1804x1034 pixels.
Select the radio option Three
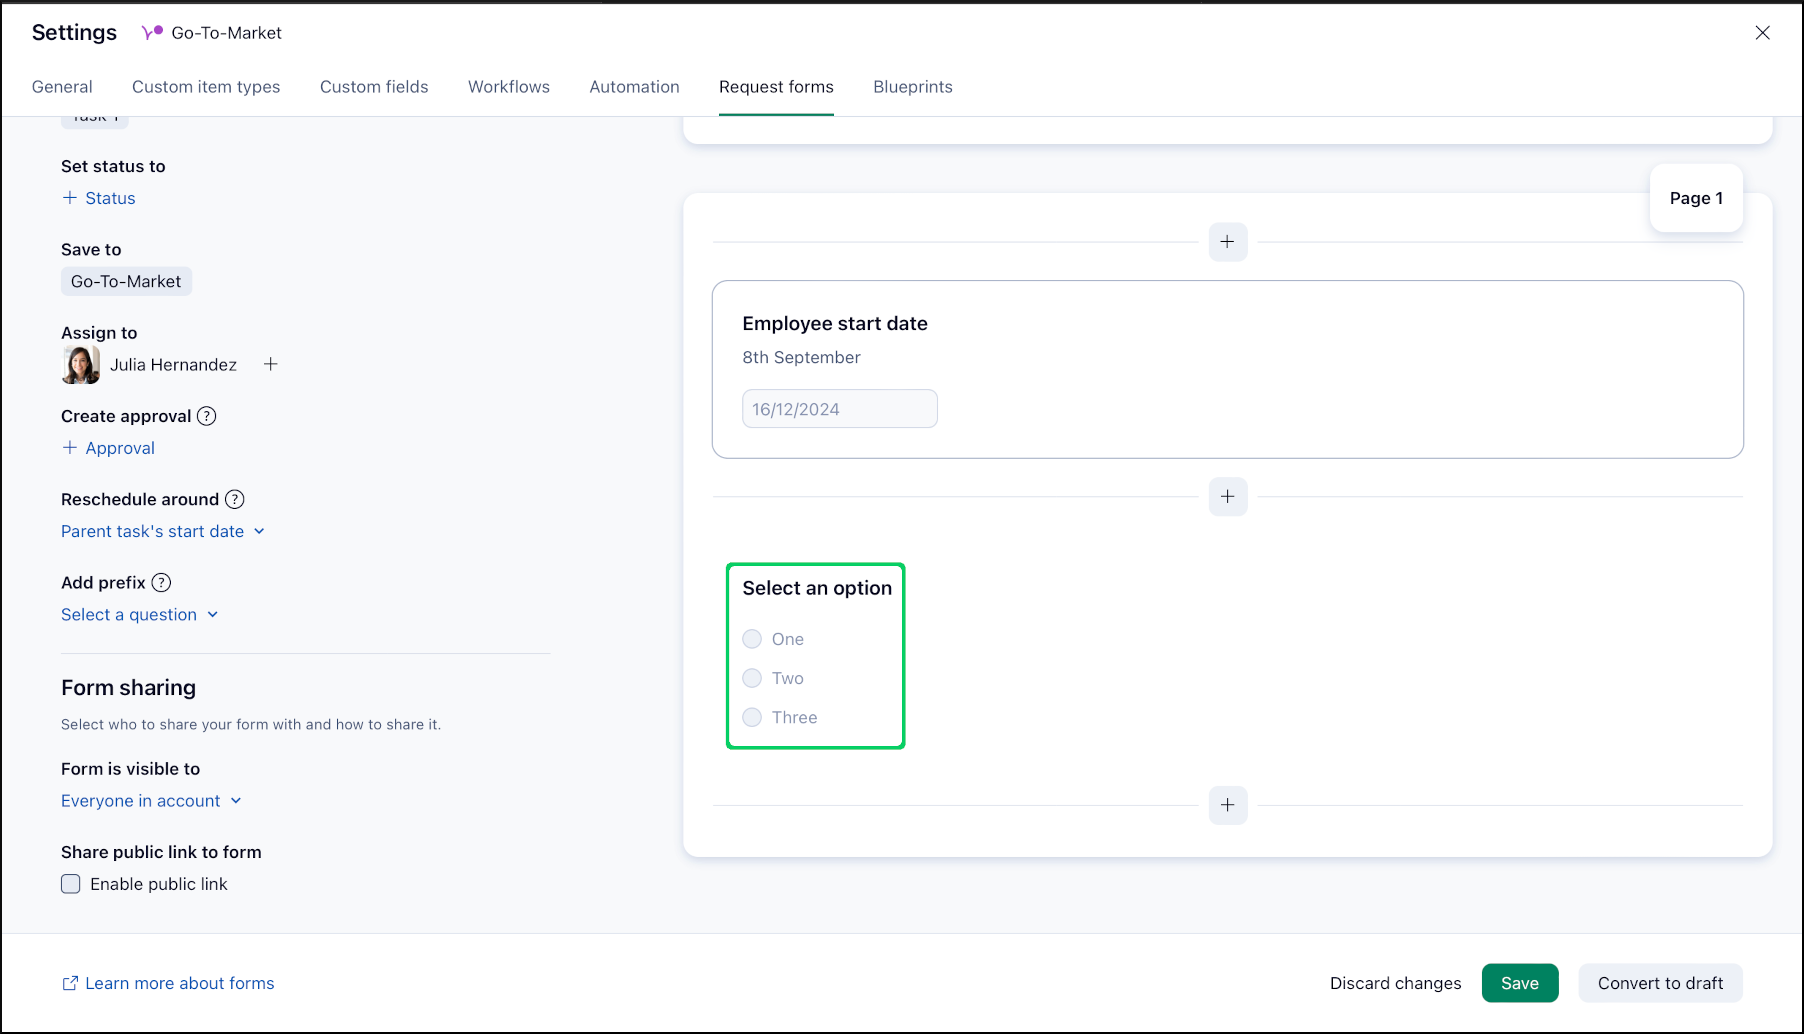(752, 717)
